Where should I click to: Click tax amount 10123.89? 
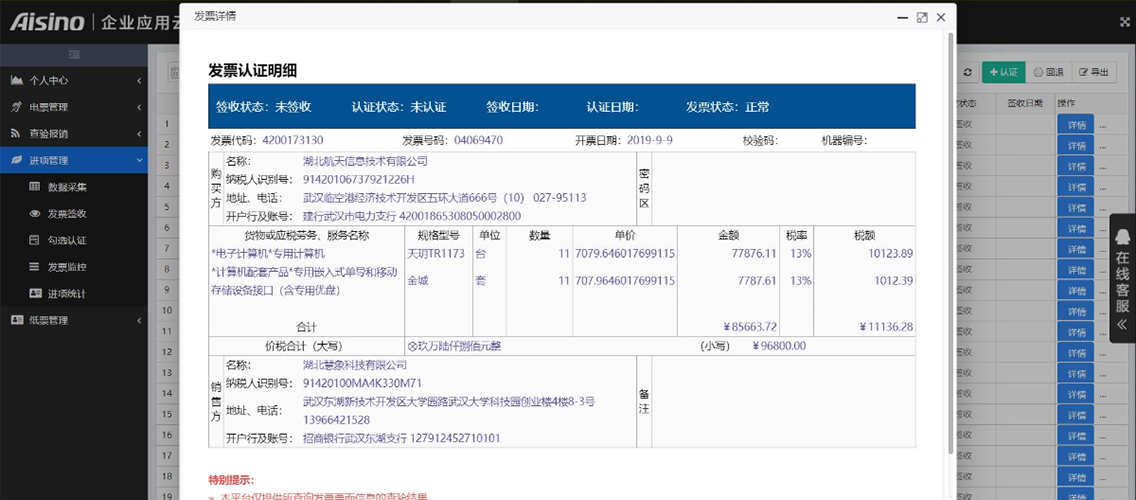tap(888, 254)
